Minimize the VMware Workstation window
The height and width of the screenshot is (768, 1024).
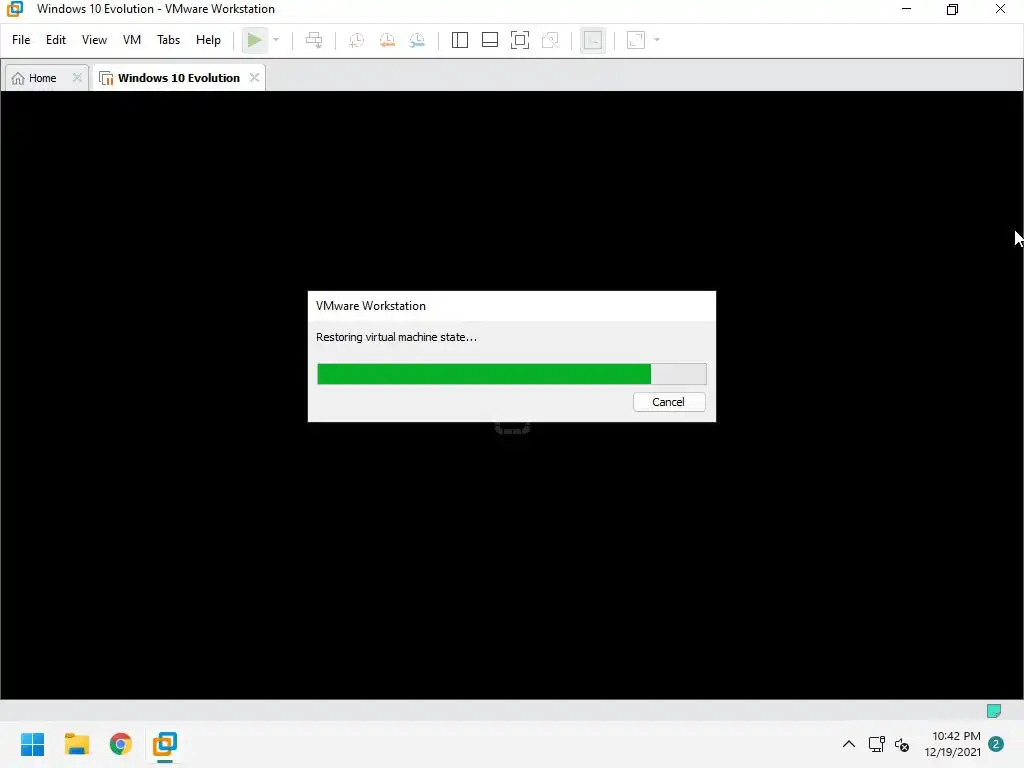pyautogui.click(x=906, y=9)
